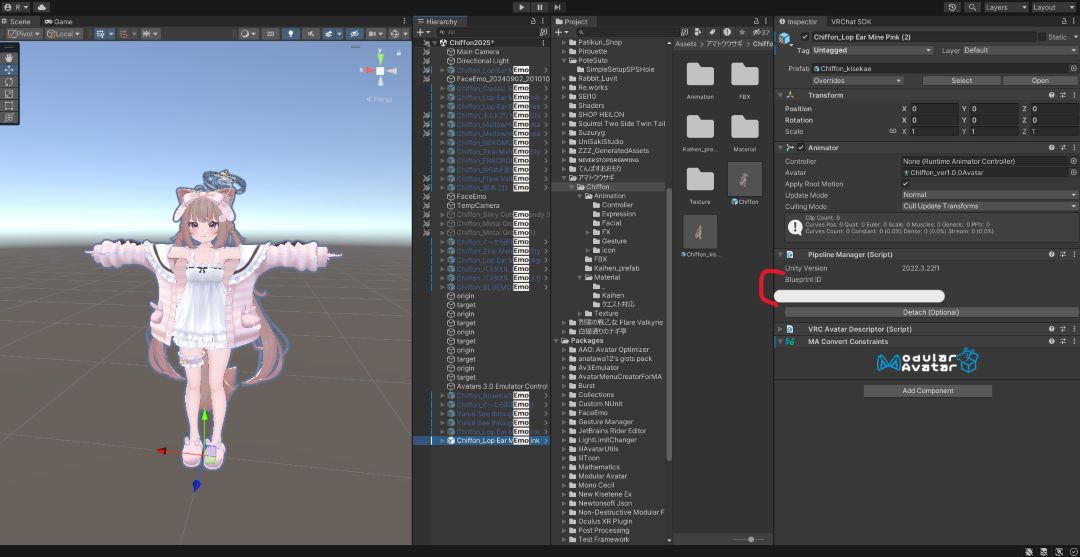Open Local handle rotation dropdown
This screenshot has height=557, width=1080.
[64, 34]
